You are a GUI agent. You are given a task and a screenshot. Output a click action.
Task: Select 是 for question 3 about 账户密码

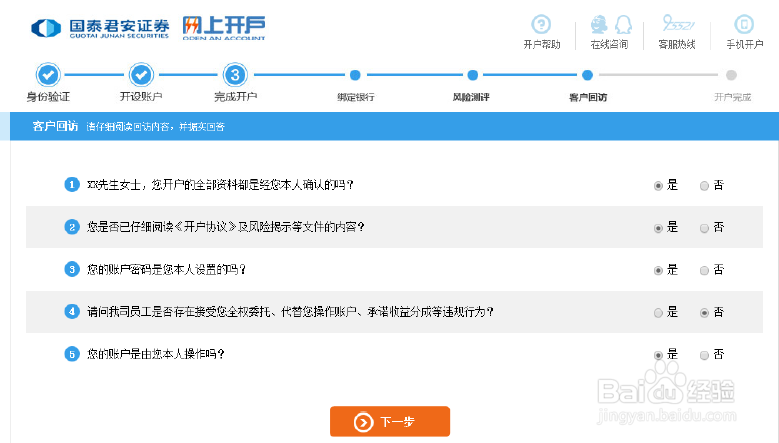coord(658,270)
